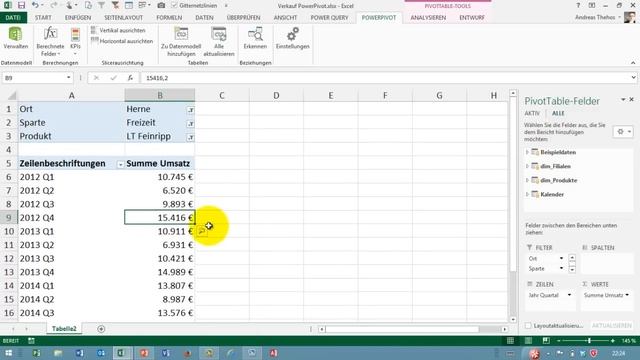Save the workbook via the disk icon
The image size is (640, 360).
(x=21, y=6)
